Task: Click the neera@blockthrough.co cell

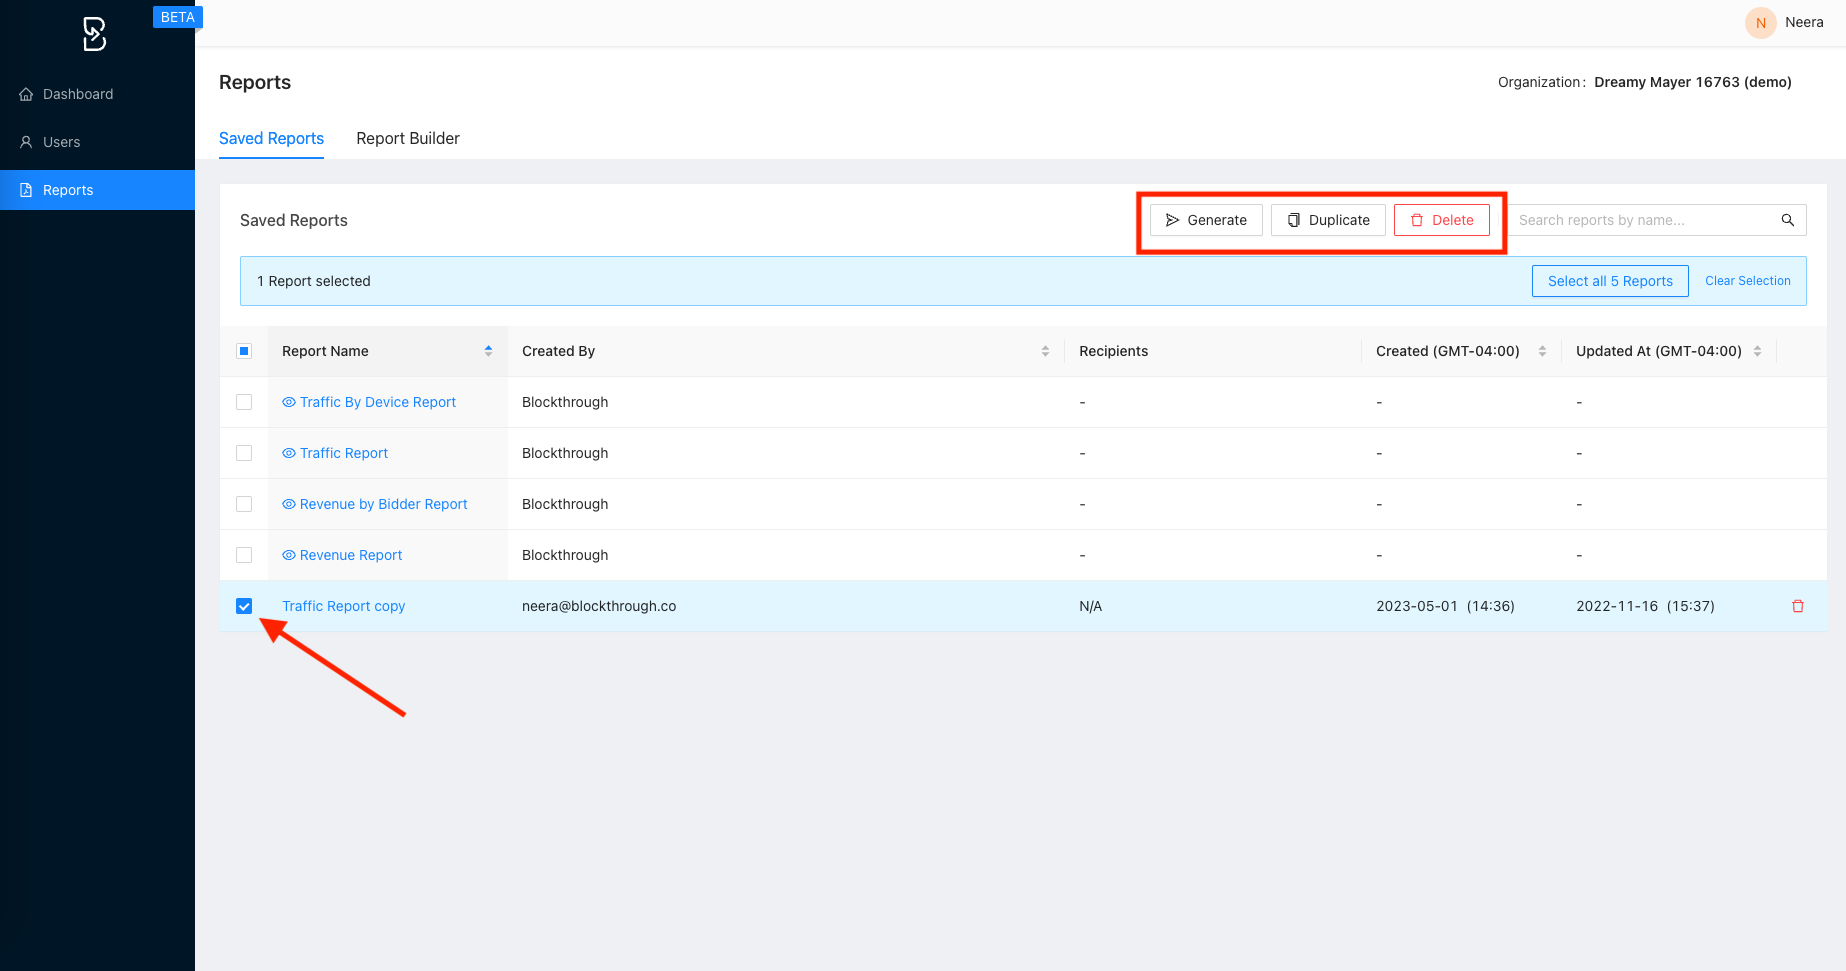Action: [x=599, y=606]
